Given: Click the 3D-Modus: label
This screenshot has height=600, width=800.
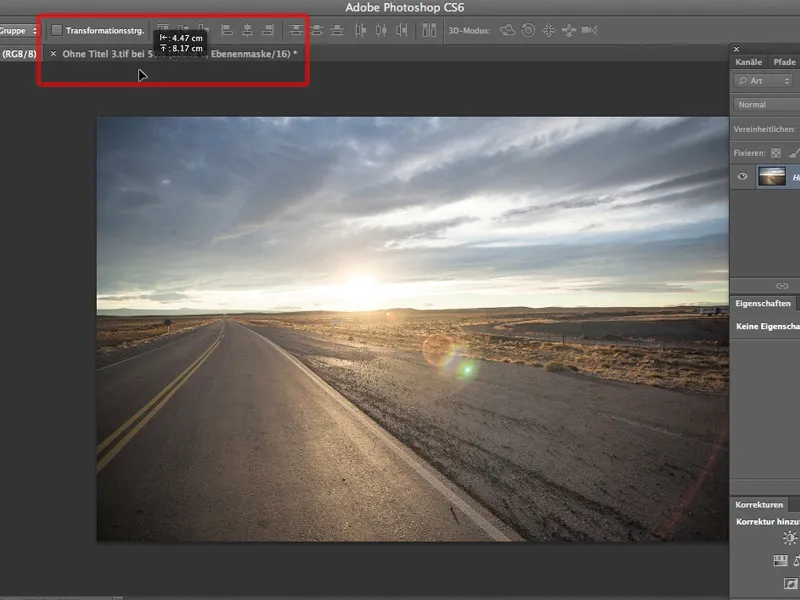Looking at the screenshot, I should pos(469,31).
